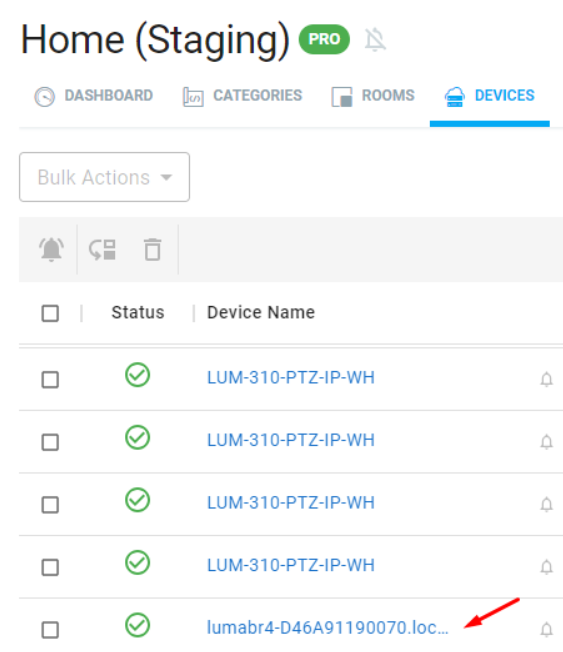
Task: Click the Device Name column header
Action: tap(261, 312)
